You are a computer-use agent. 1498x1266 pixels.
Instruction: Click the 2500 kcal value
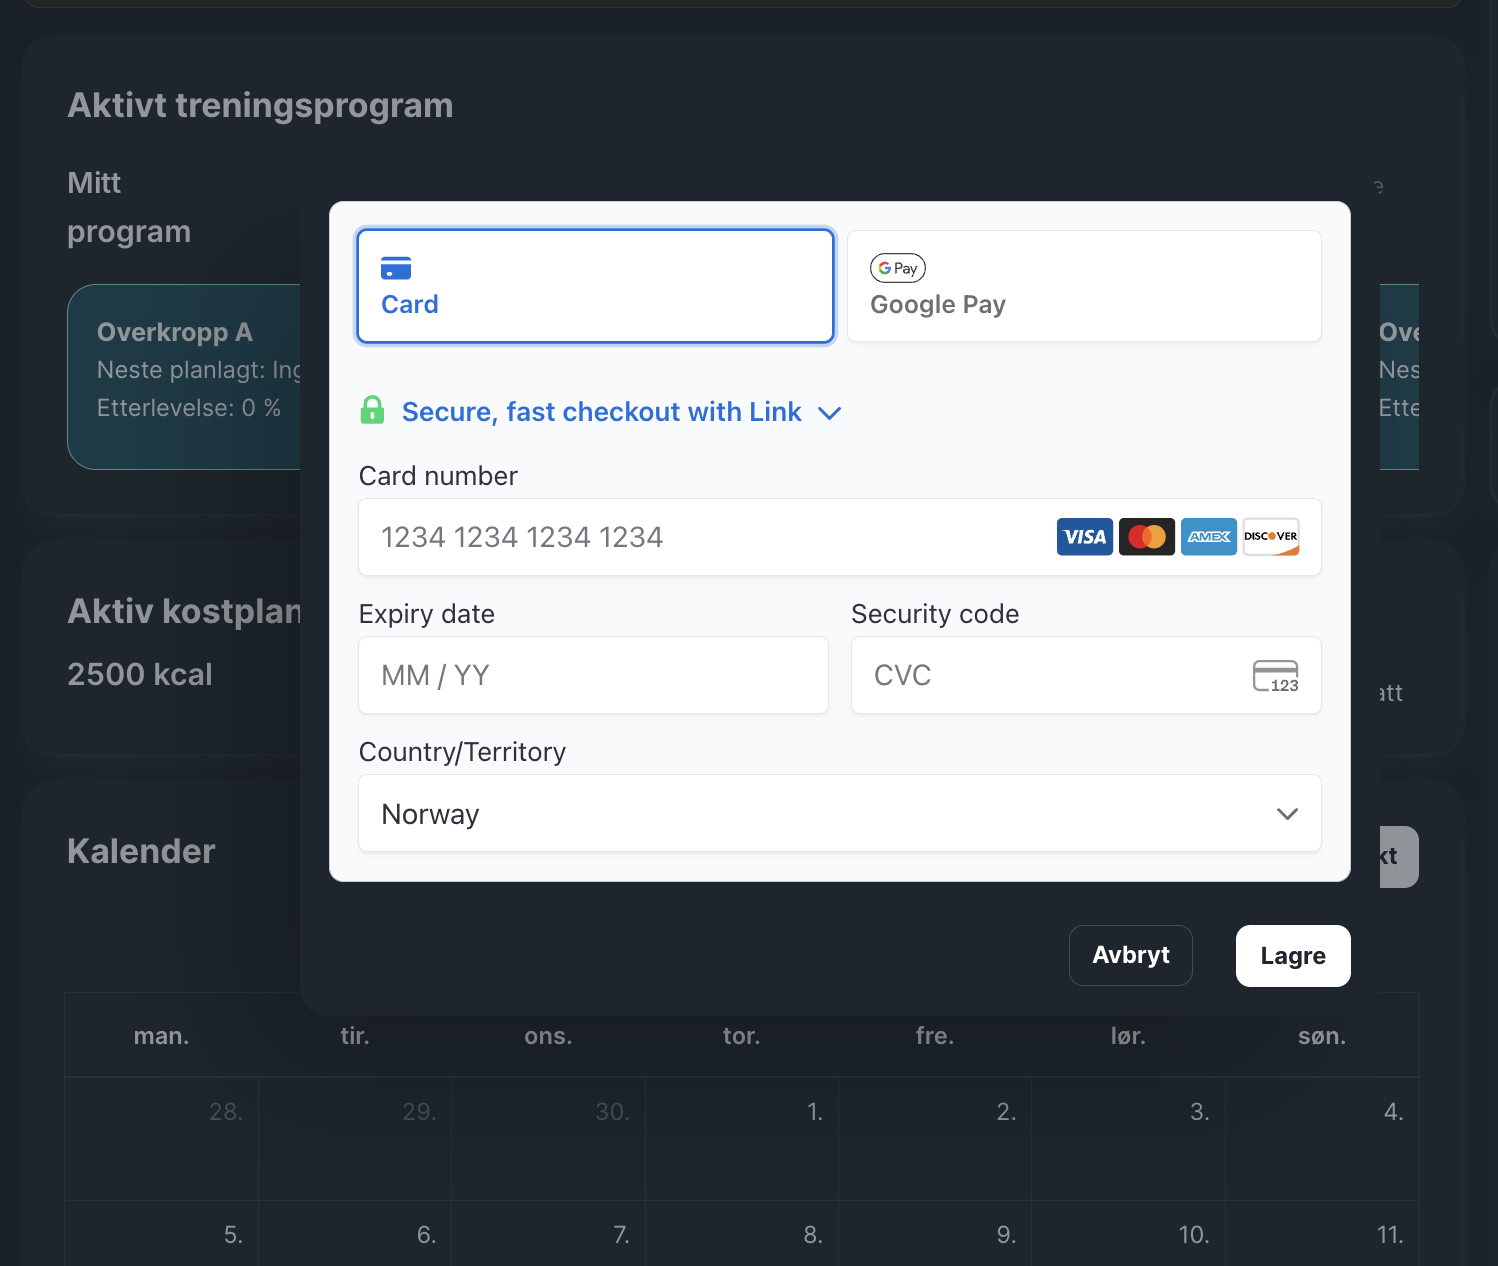coord(140,674)
